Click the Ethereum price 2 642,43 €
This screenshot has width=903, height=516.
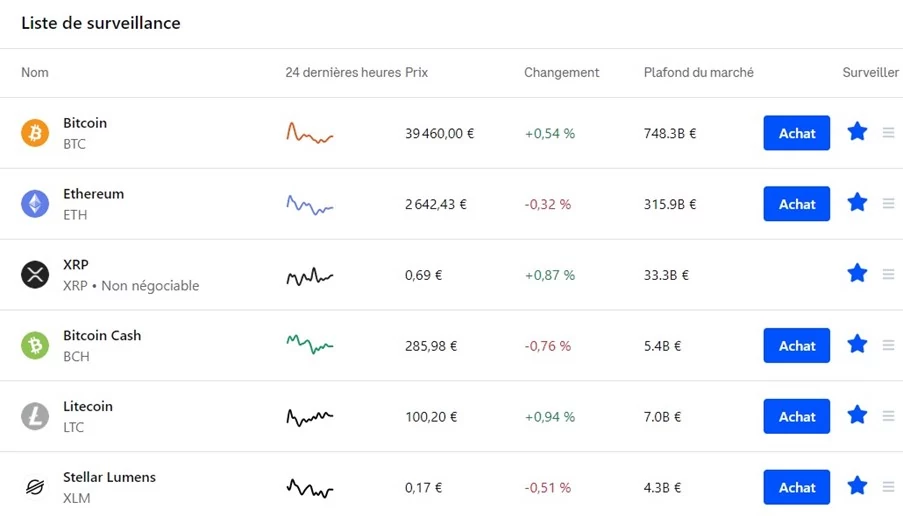click(x=435, y=204)
